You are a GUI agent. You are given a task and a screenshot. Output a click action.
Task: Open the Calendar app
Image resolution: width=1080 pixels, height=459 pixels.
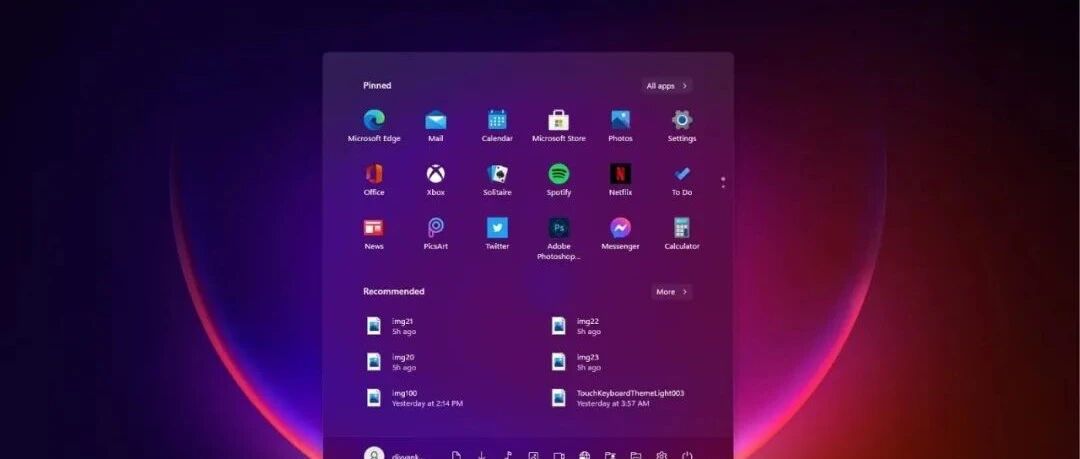click(497, 125)
